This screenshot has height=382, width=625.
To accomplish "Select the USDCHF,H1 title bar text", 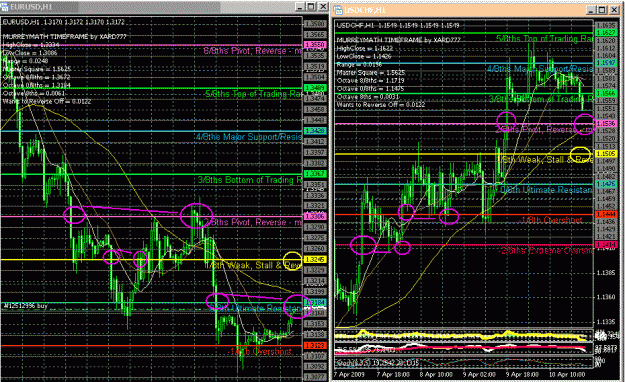I will pos(364,10).
